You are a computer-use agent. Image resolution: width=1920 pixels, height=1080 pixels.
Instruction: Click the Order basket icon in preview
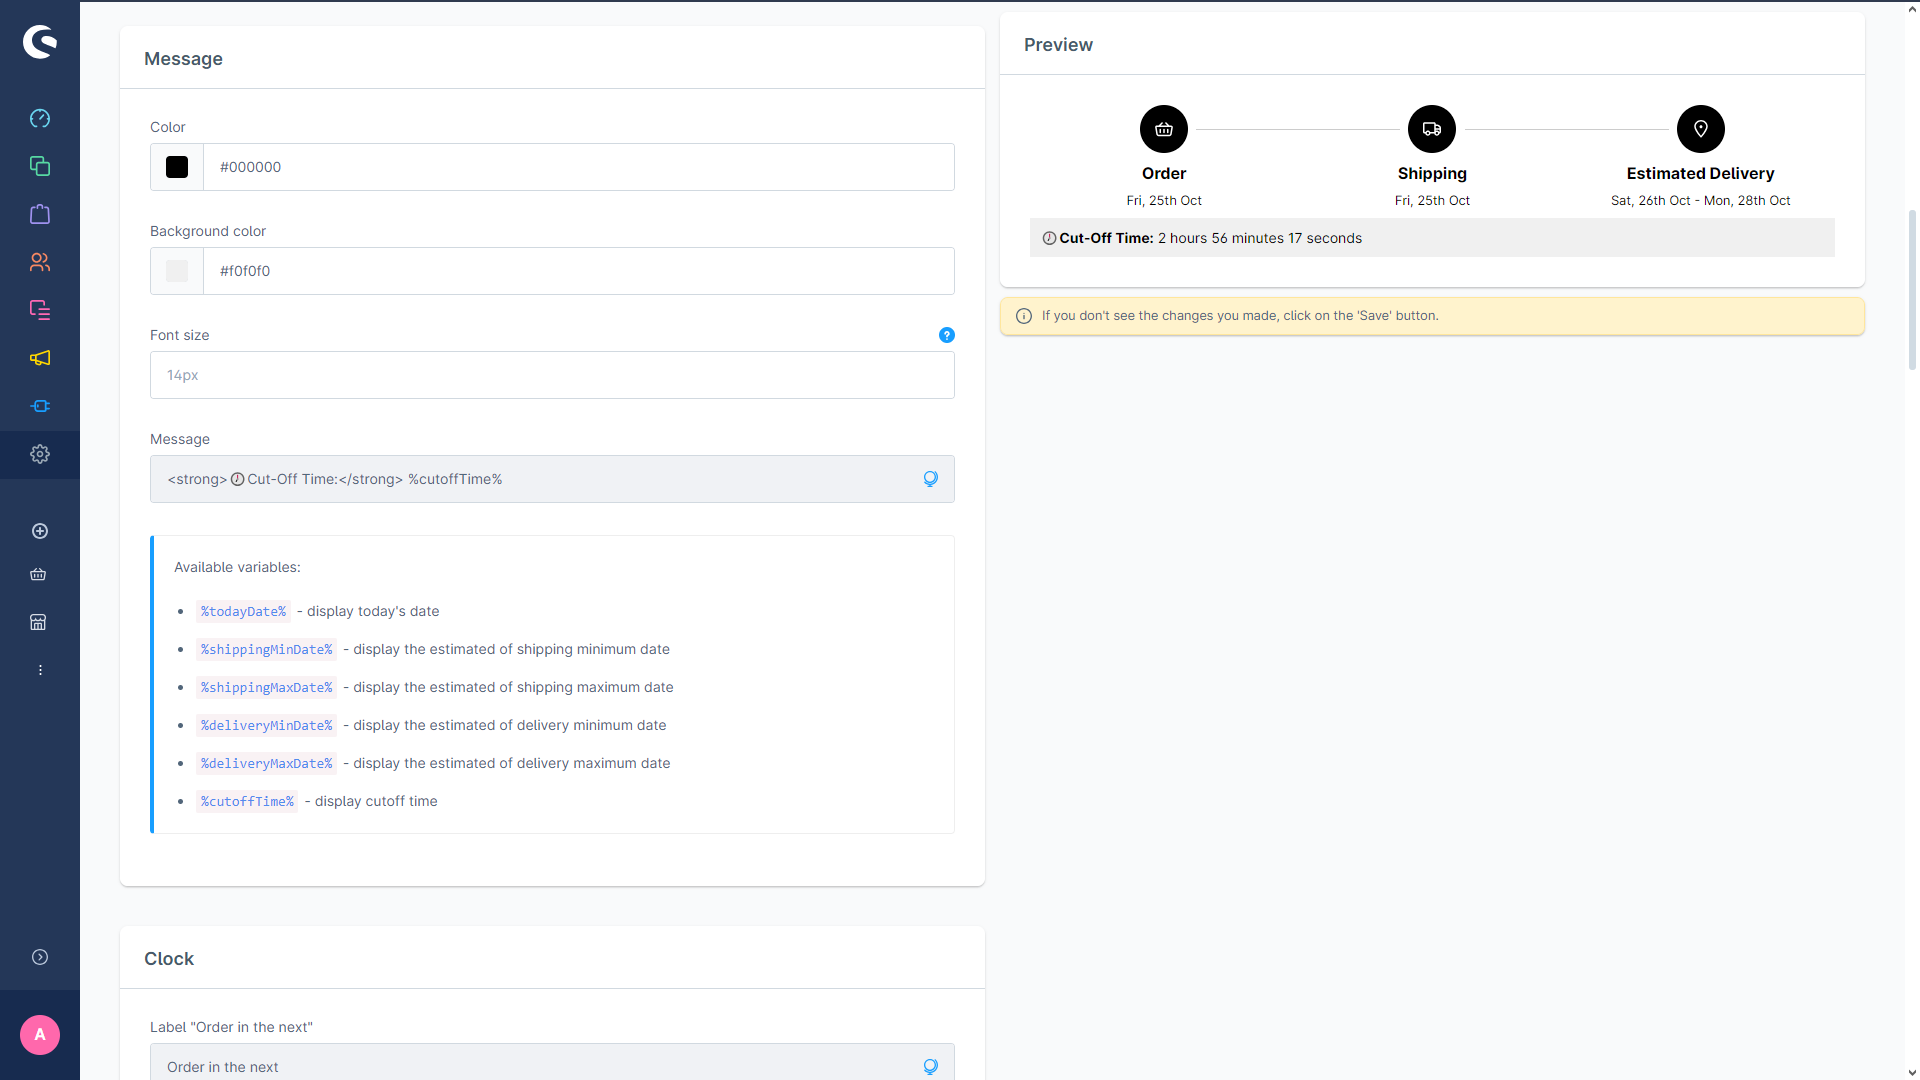[x=1164, y=129]
